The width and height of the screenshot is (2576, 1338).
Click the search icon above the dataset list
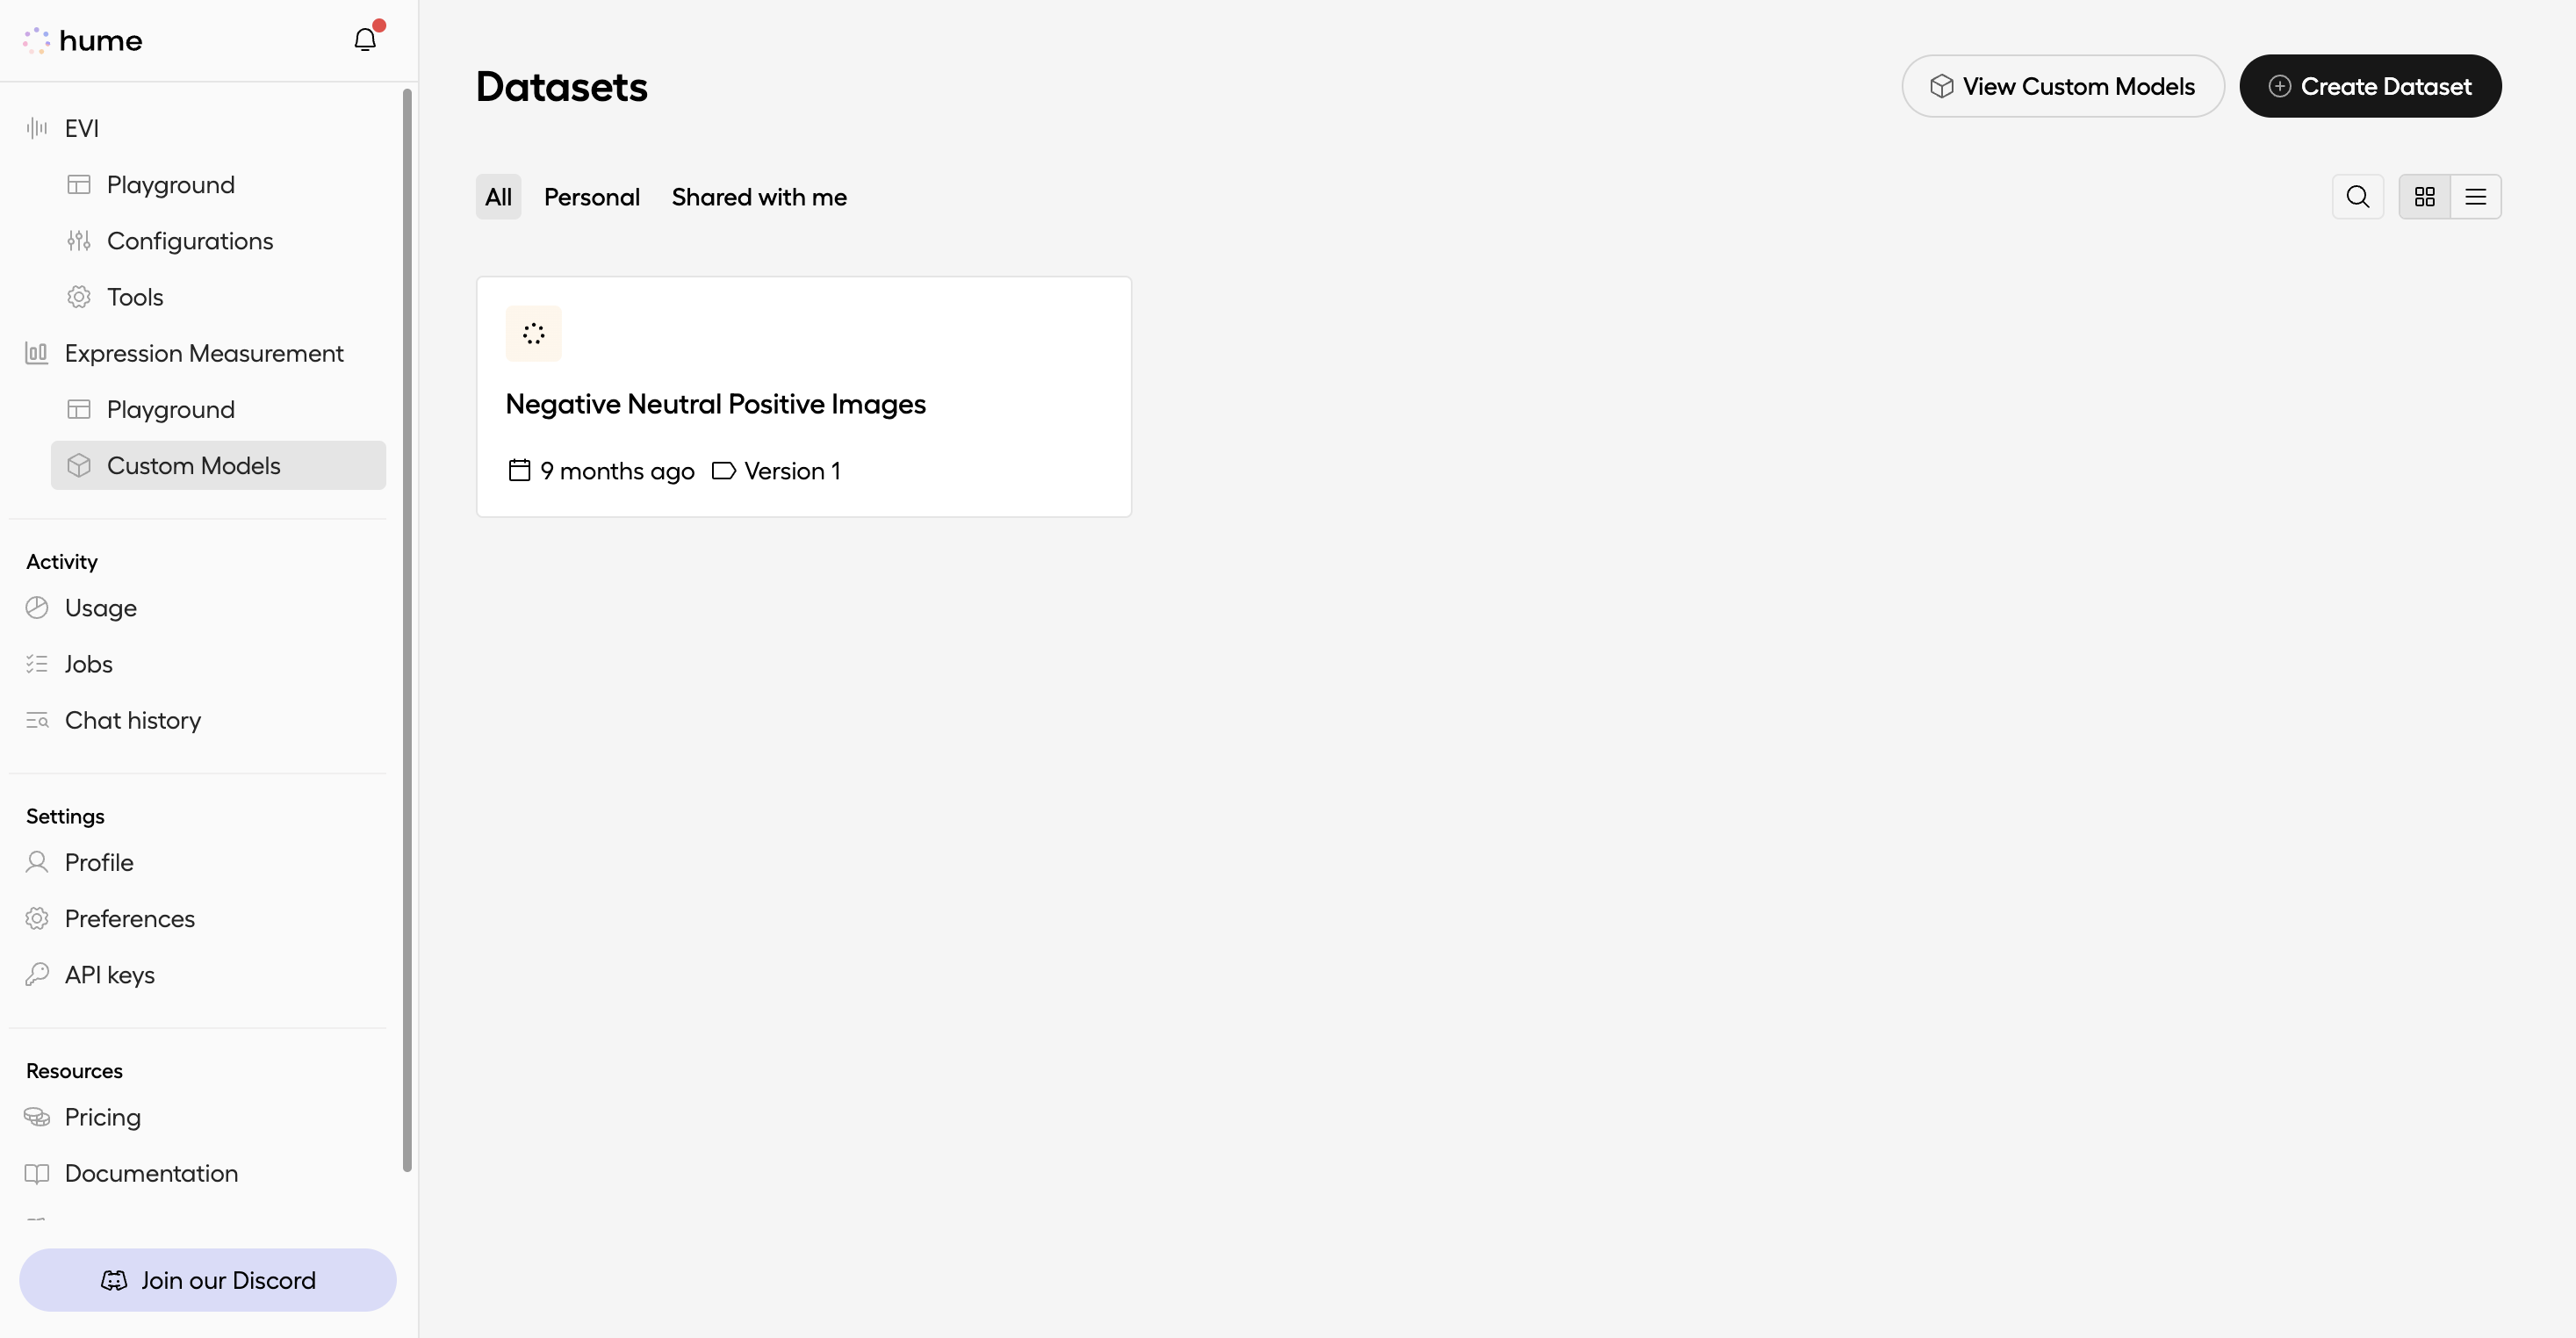click(x=2357, y=196)
